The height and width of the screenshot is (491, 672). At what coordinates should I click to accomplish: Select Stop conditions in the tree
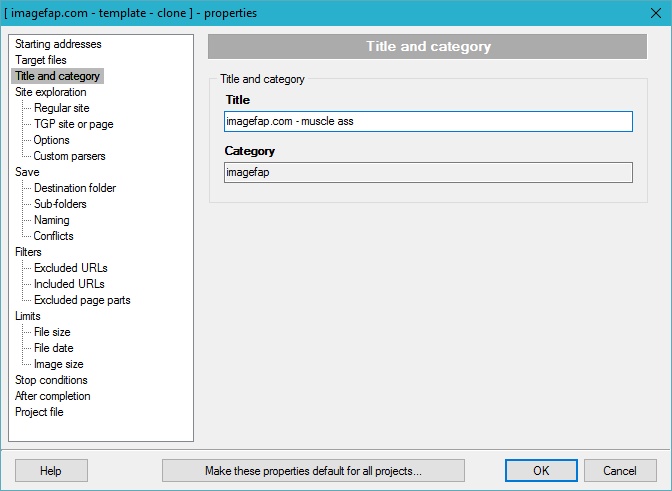point(51,380)
